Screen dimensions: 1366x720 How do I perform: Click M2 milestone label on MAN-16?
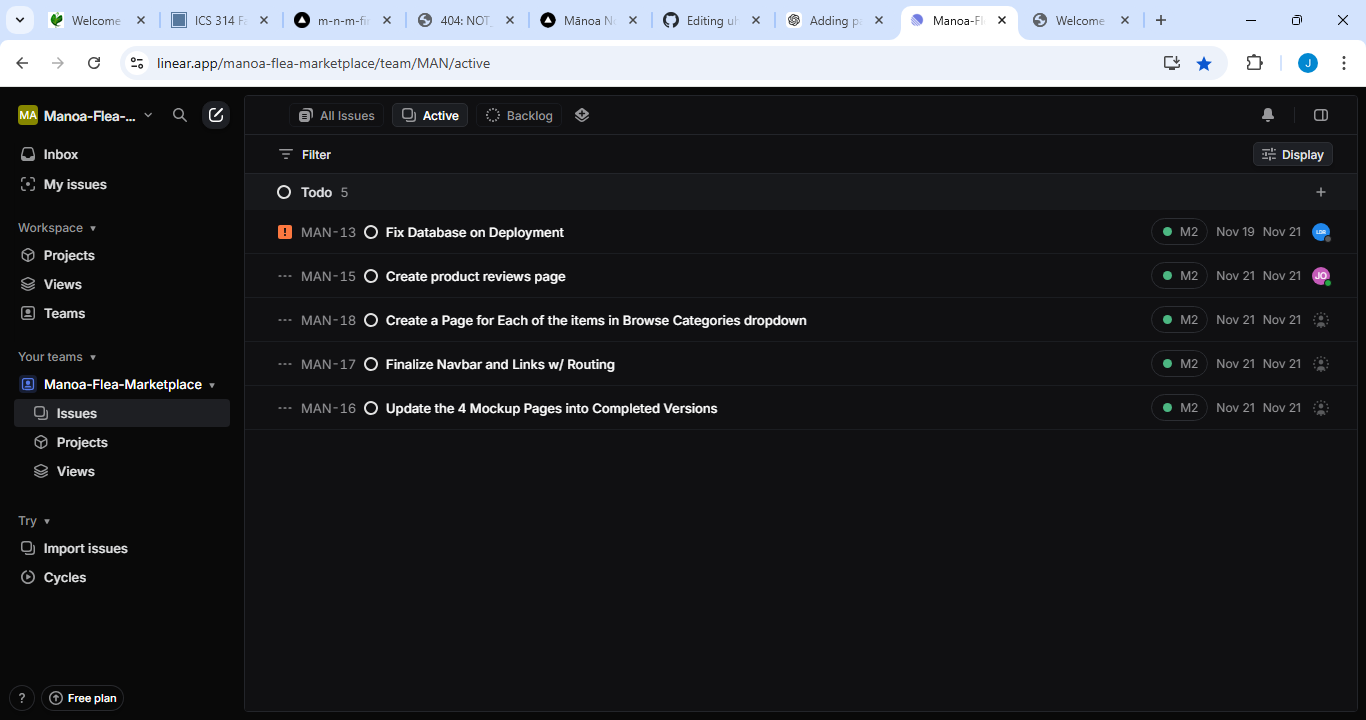coord(1179,408)
